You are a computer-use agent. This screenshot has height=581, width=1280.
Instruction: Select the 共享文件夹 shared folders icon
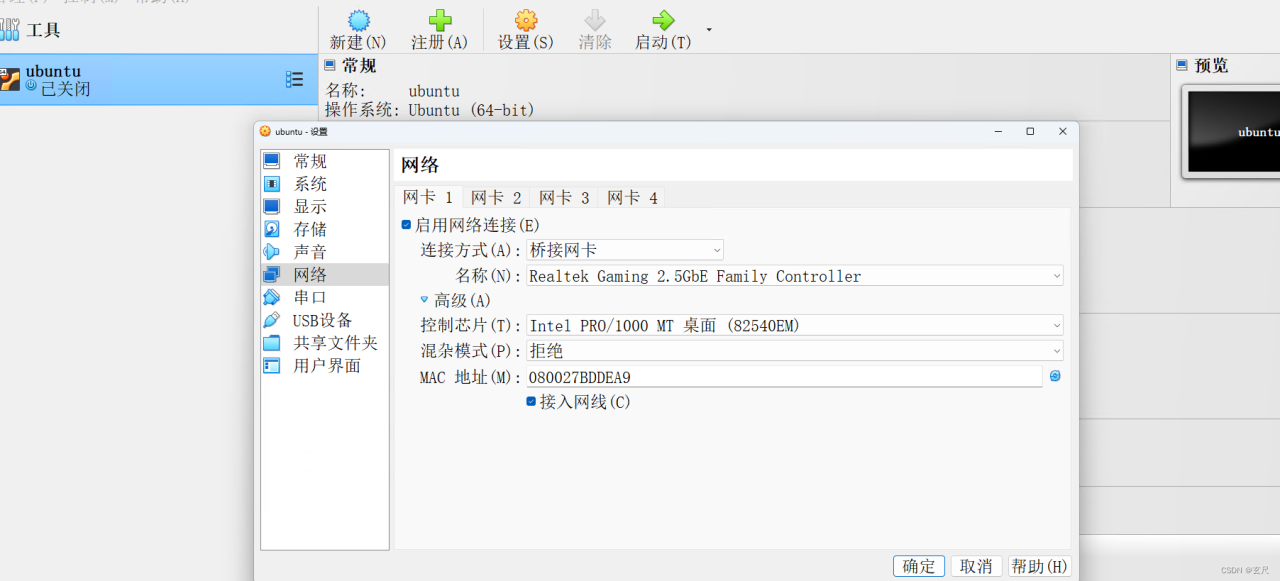[x=273, y=343]
